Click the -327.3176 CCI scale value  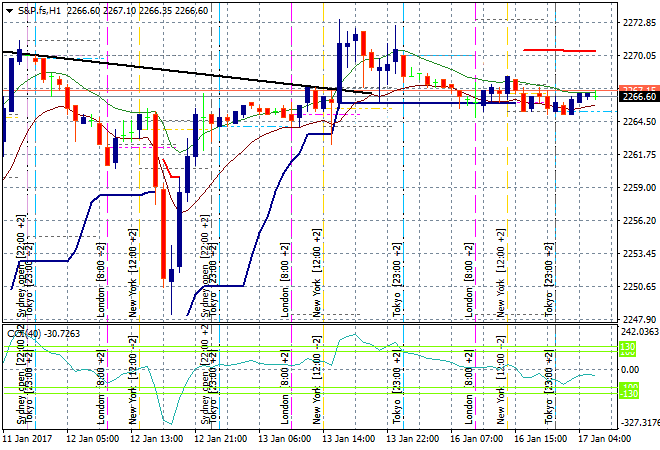click(638, 422)
